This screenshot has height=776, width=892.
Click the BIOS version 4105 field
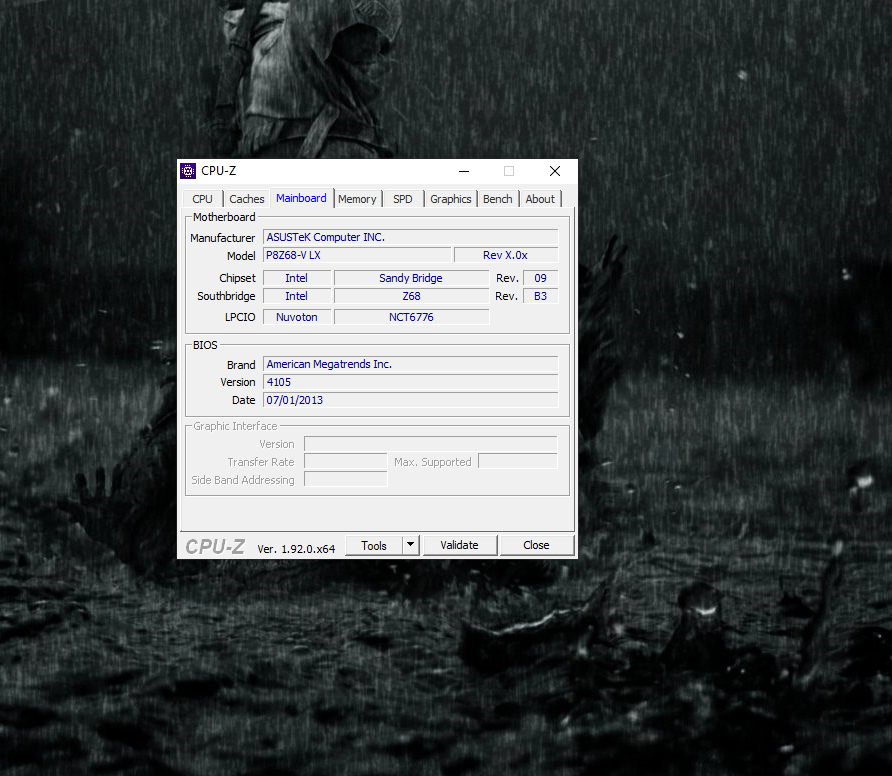tap(410, 382)
